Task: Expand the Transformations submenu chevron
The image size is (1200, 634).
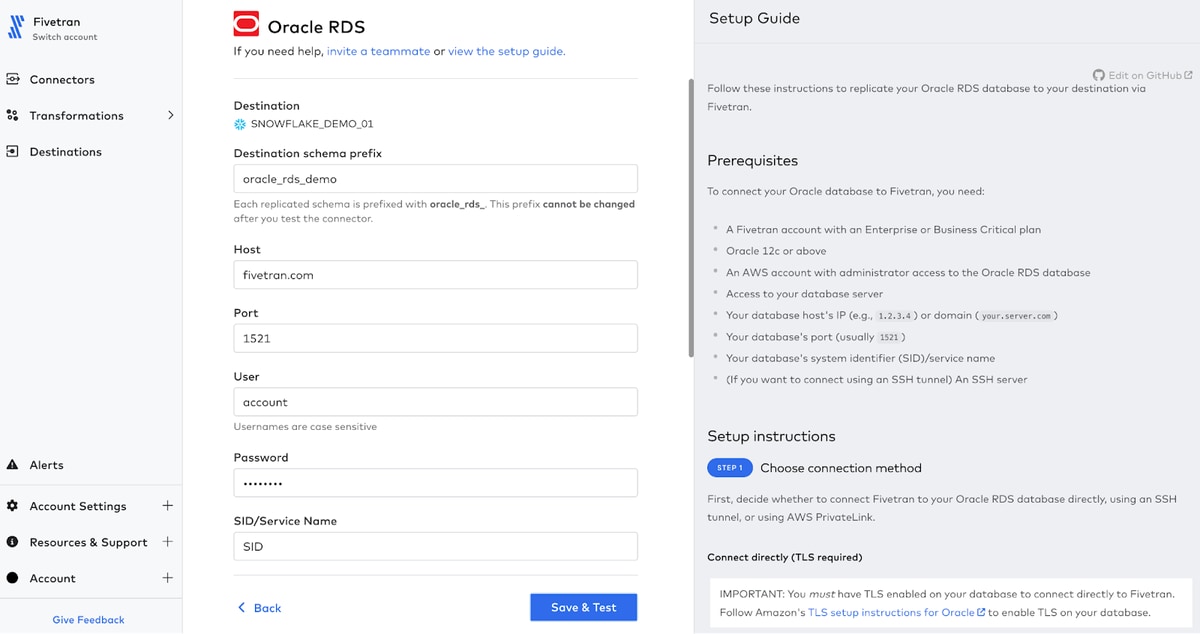Action: pyautogui.click(x=170, y=116)
